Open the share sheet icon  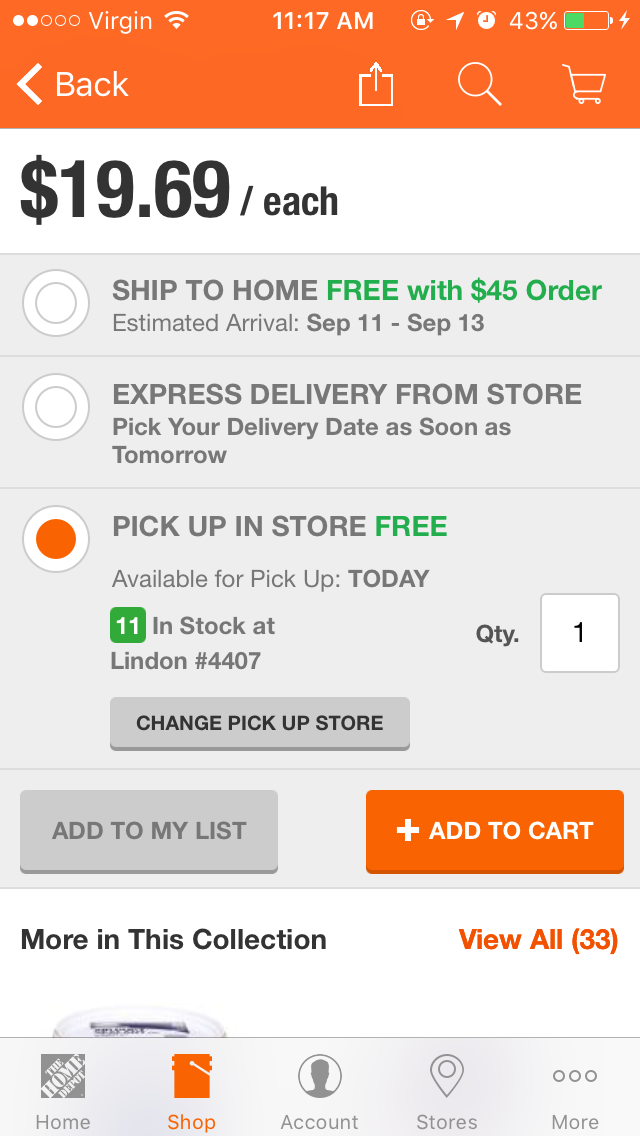375,84
